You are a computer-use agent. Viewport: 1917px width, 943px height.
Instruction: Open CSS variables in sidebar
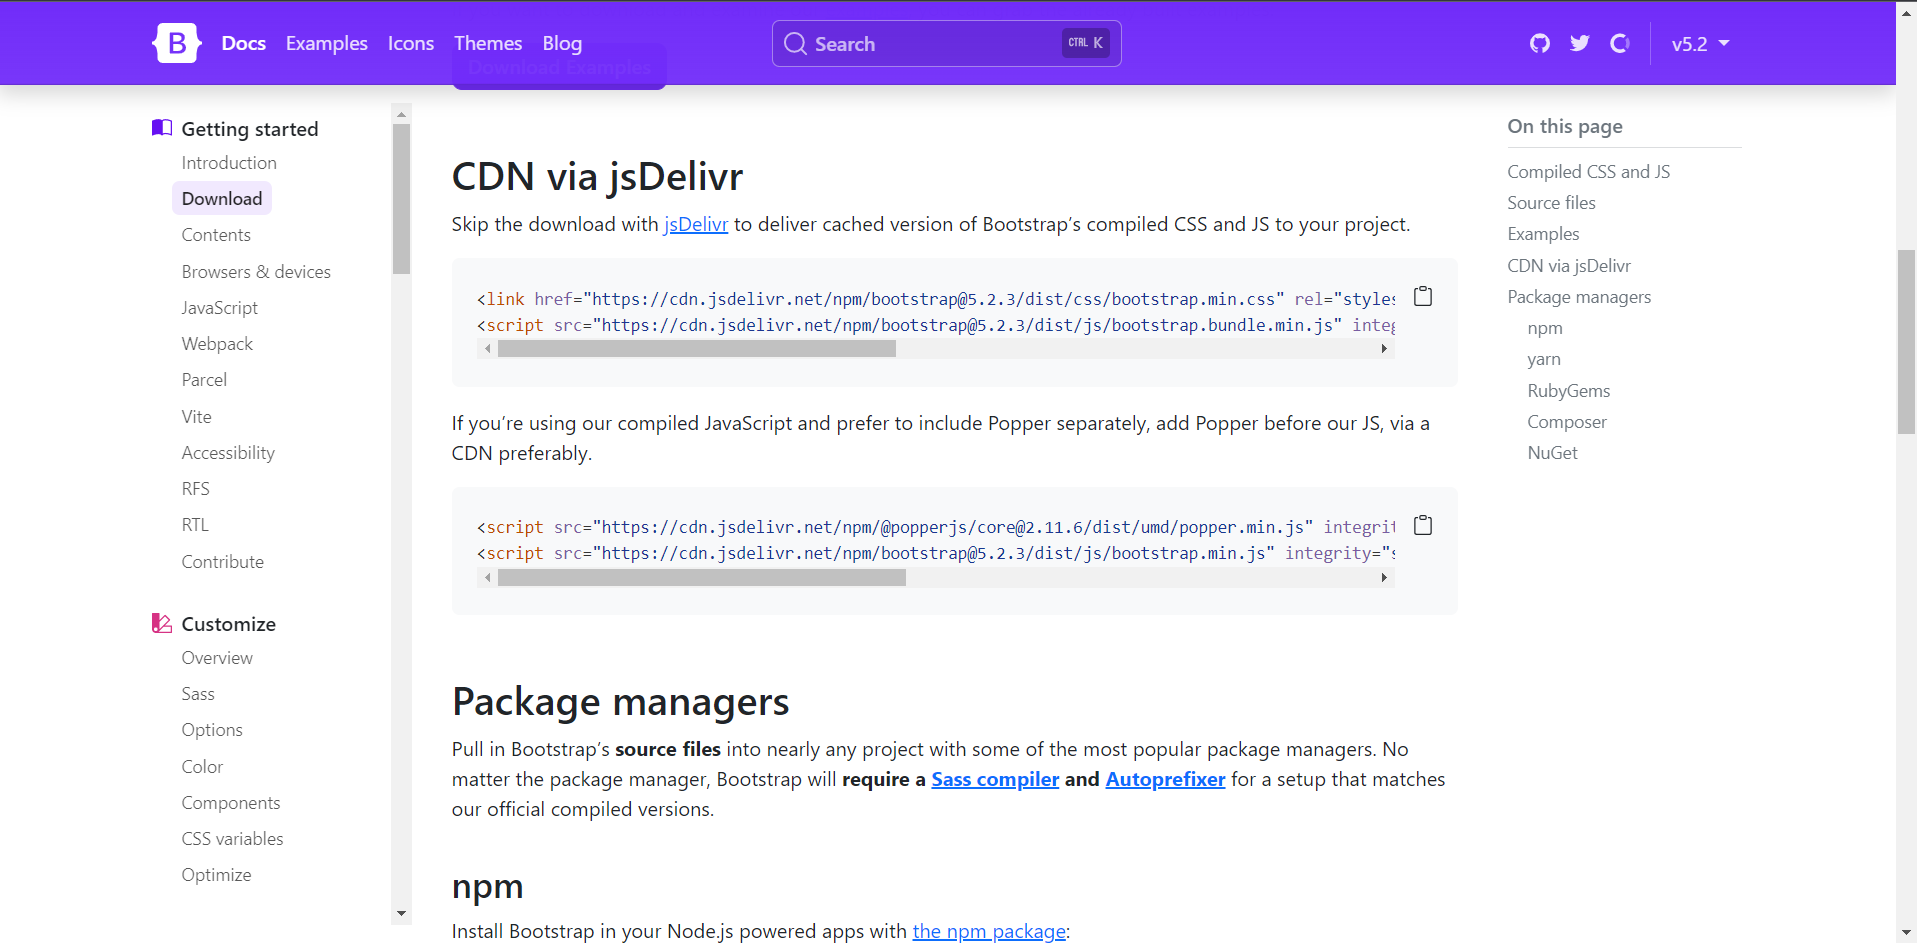[x=233, y=839]
